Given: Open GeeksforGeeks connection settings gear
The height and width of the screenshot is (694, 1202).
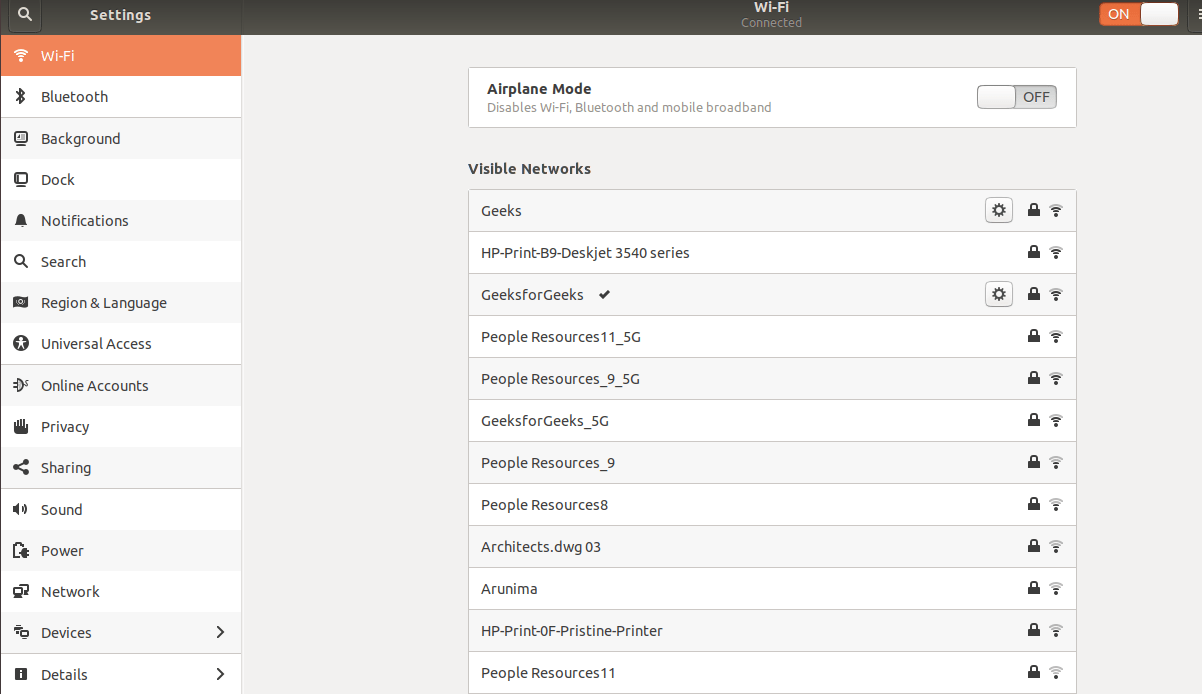Looking at the screenshot, I should [998, 294].
